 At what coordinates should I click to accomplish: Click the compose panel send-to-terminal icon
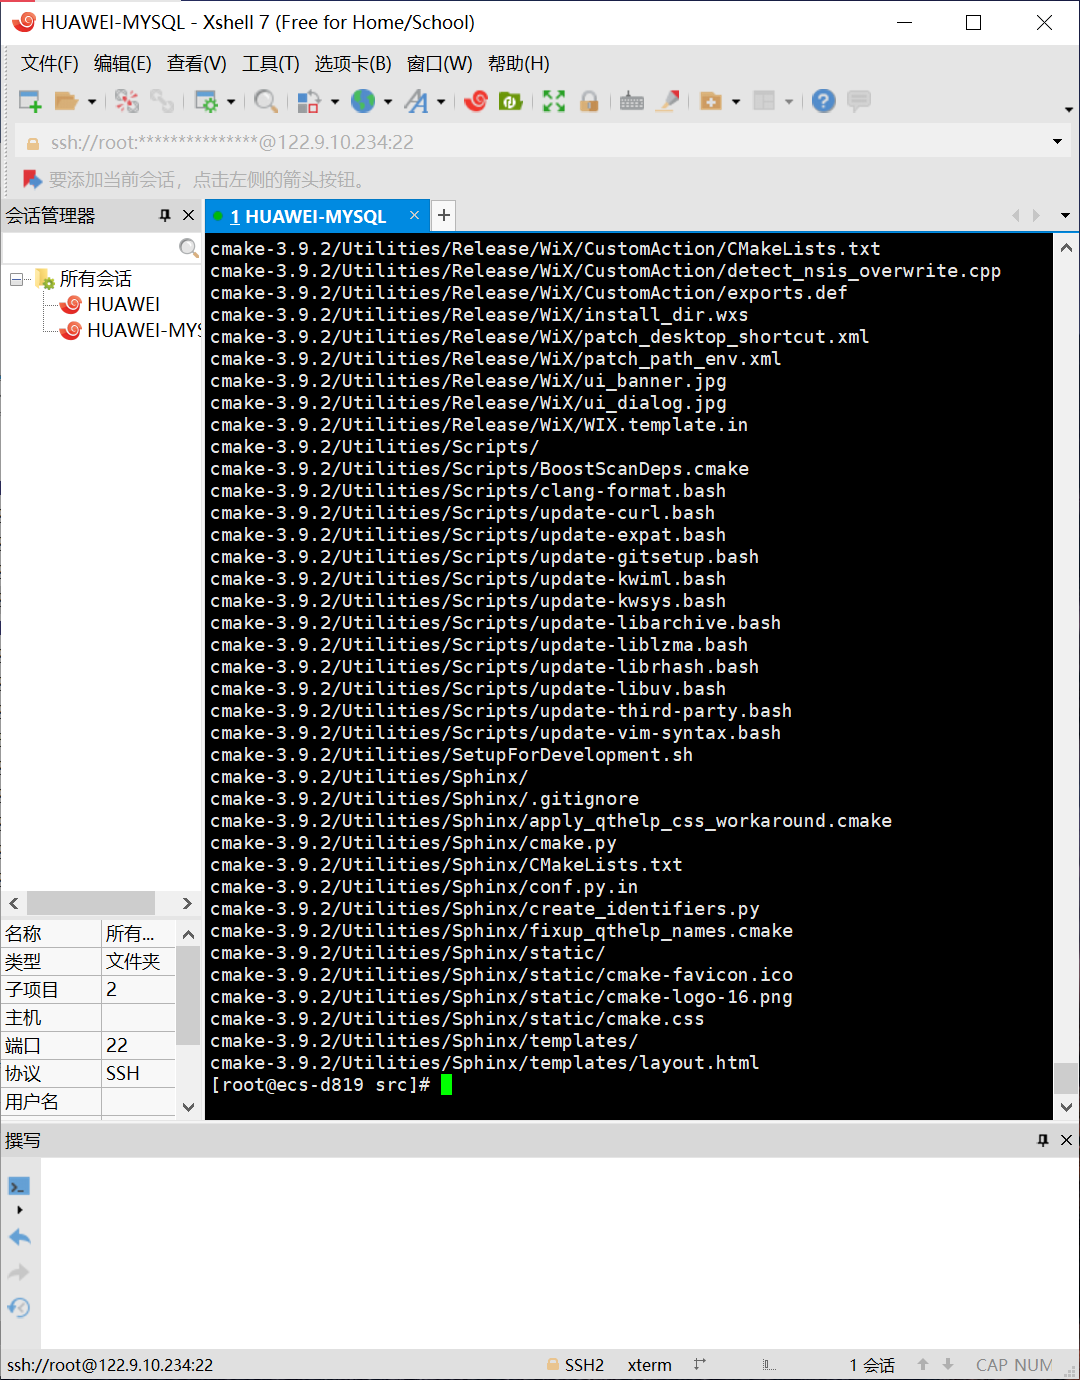point(19,1186)
